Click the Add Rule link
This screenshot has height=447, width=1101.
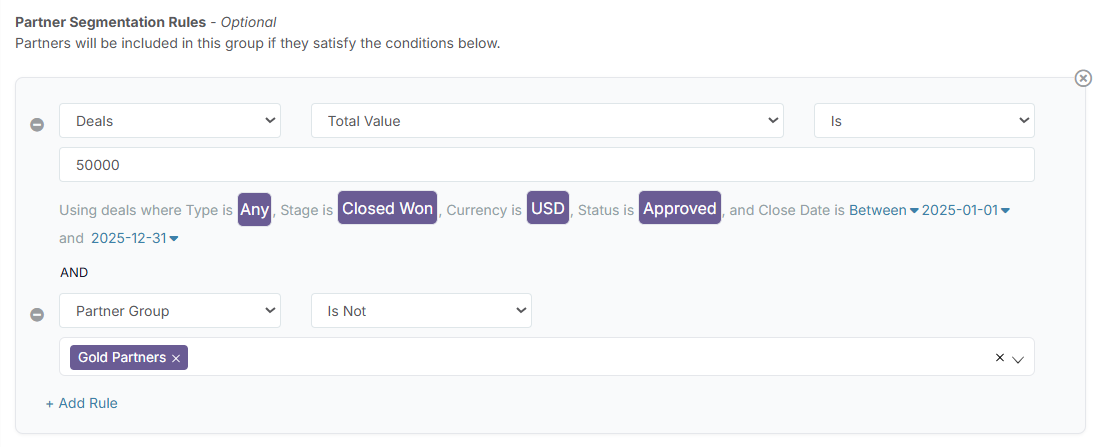pos(81,403)
